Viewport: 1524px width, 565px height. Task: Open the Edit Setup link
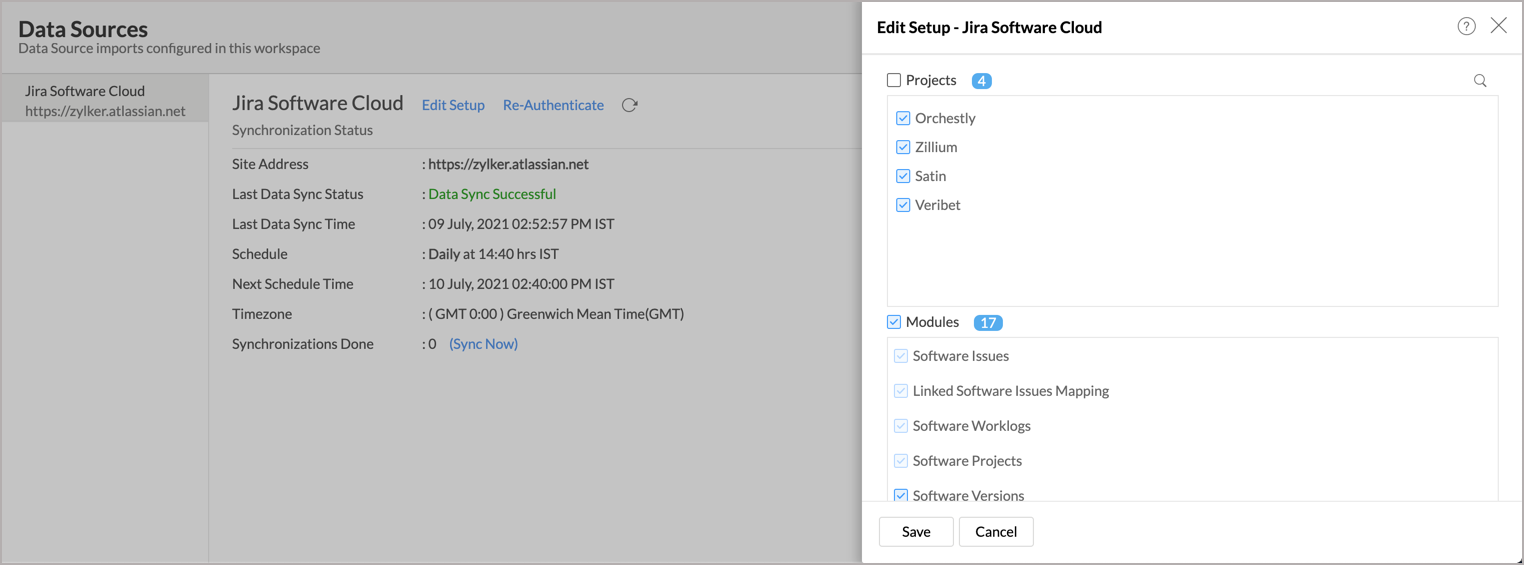coord(453,105)
